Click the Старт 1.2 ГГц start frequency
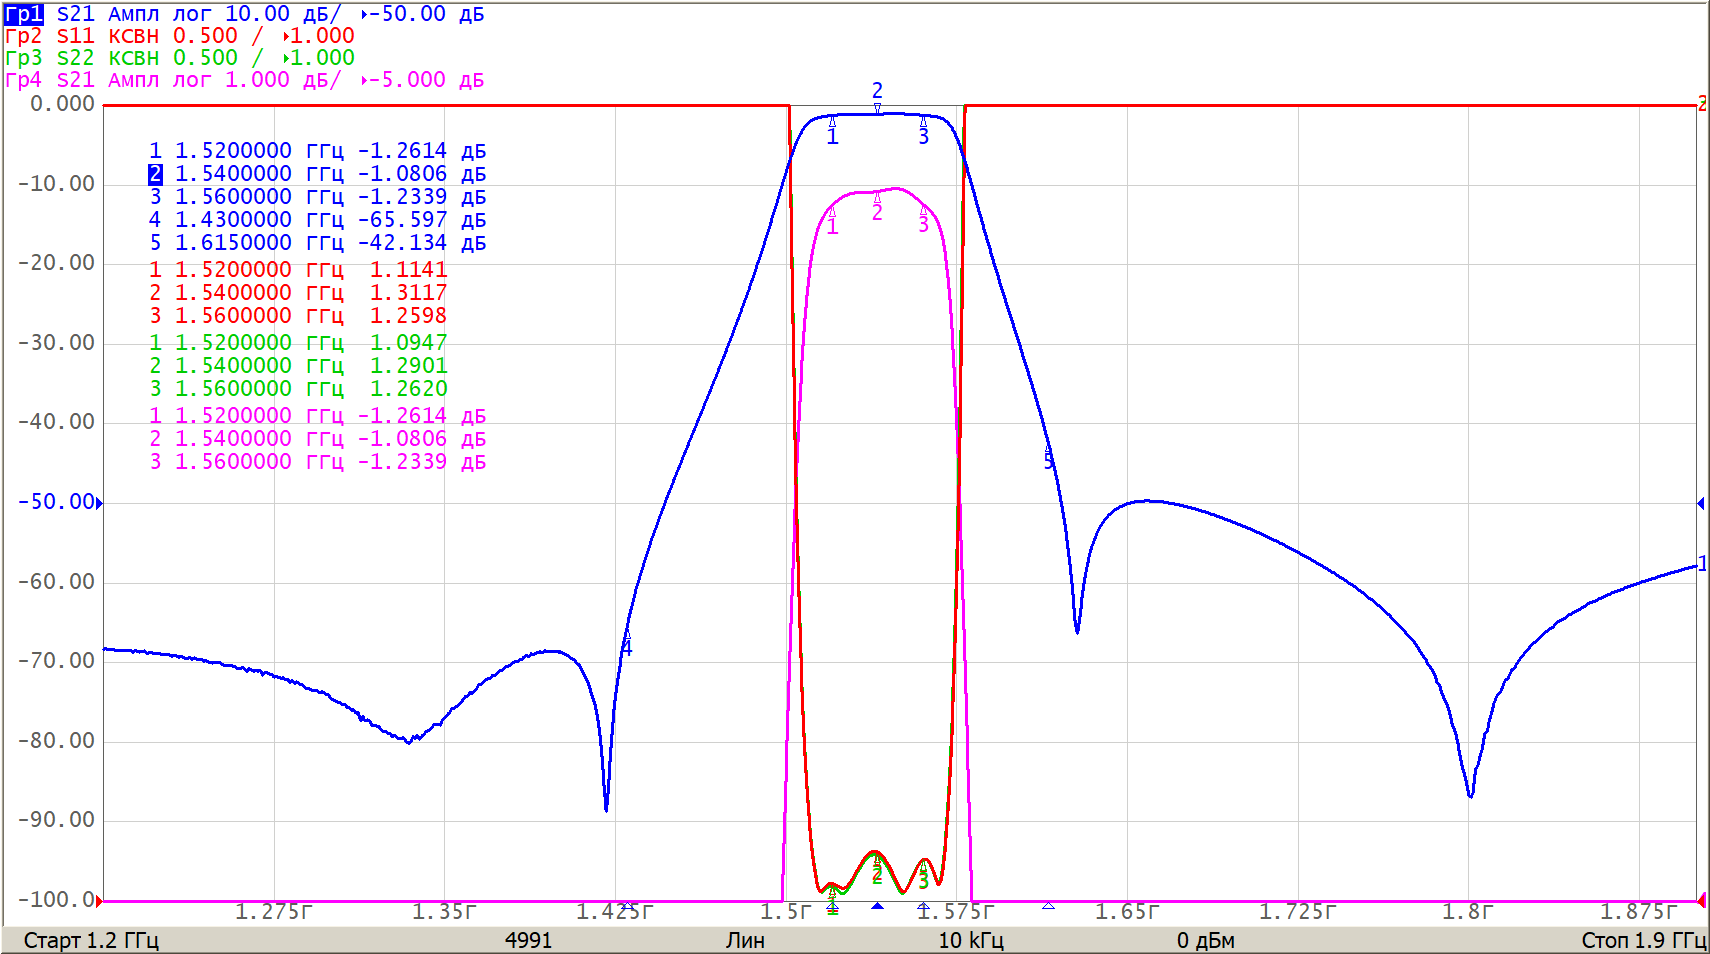This screenshot has height=954, width=1710. [91, 940]
